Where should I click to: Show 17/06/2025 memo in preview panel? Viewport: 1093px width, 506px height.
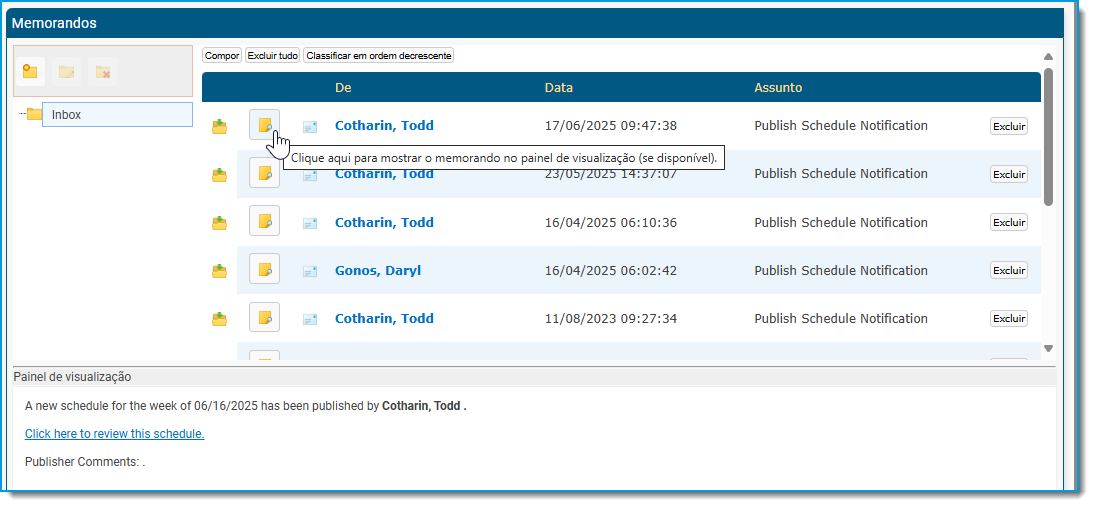264,125
